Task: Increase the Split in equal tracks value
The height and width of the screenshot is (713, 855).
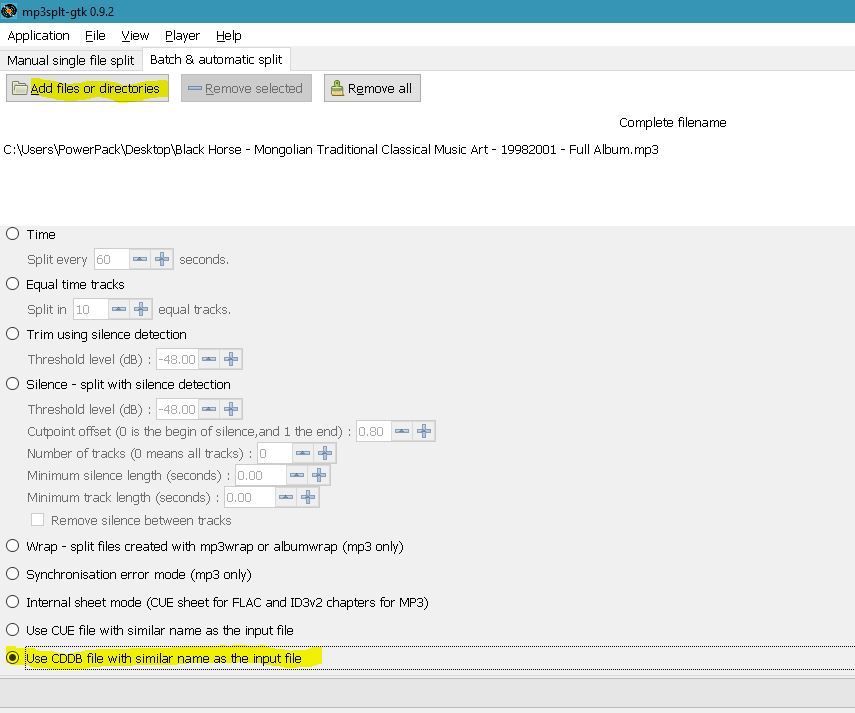Action: (141, 310)
